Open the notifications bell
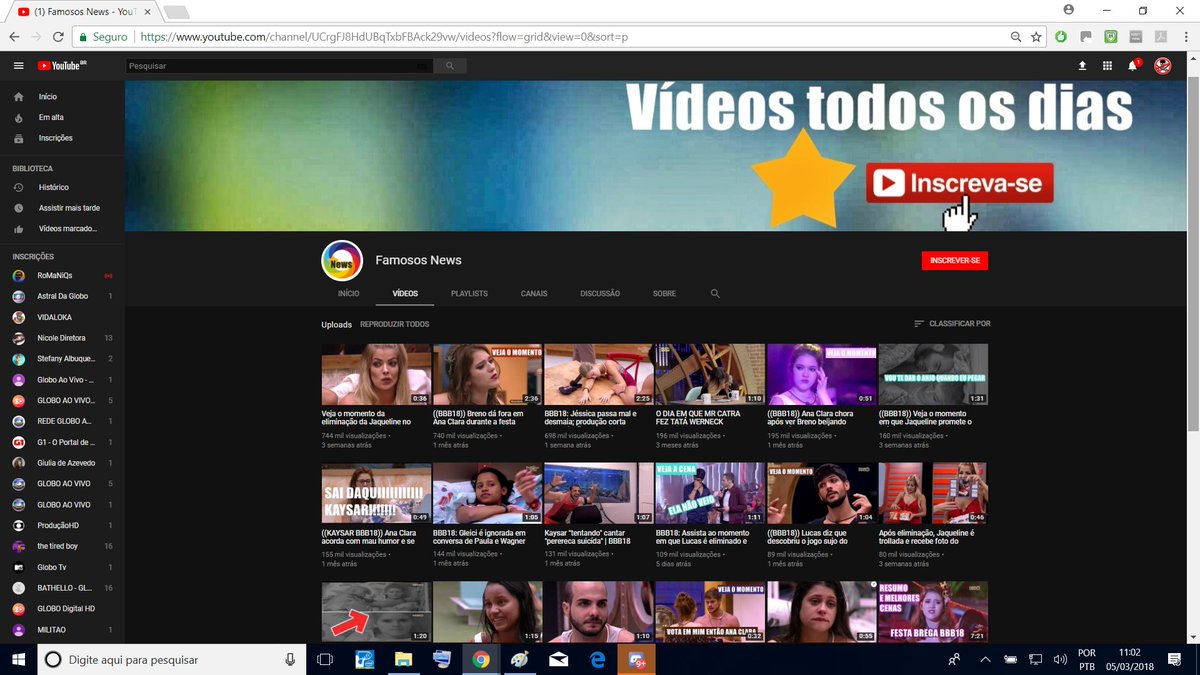1200x675 pixels. pyautogui.click(x=1133, y=66)
